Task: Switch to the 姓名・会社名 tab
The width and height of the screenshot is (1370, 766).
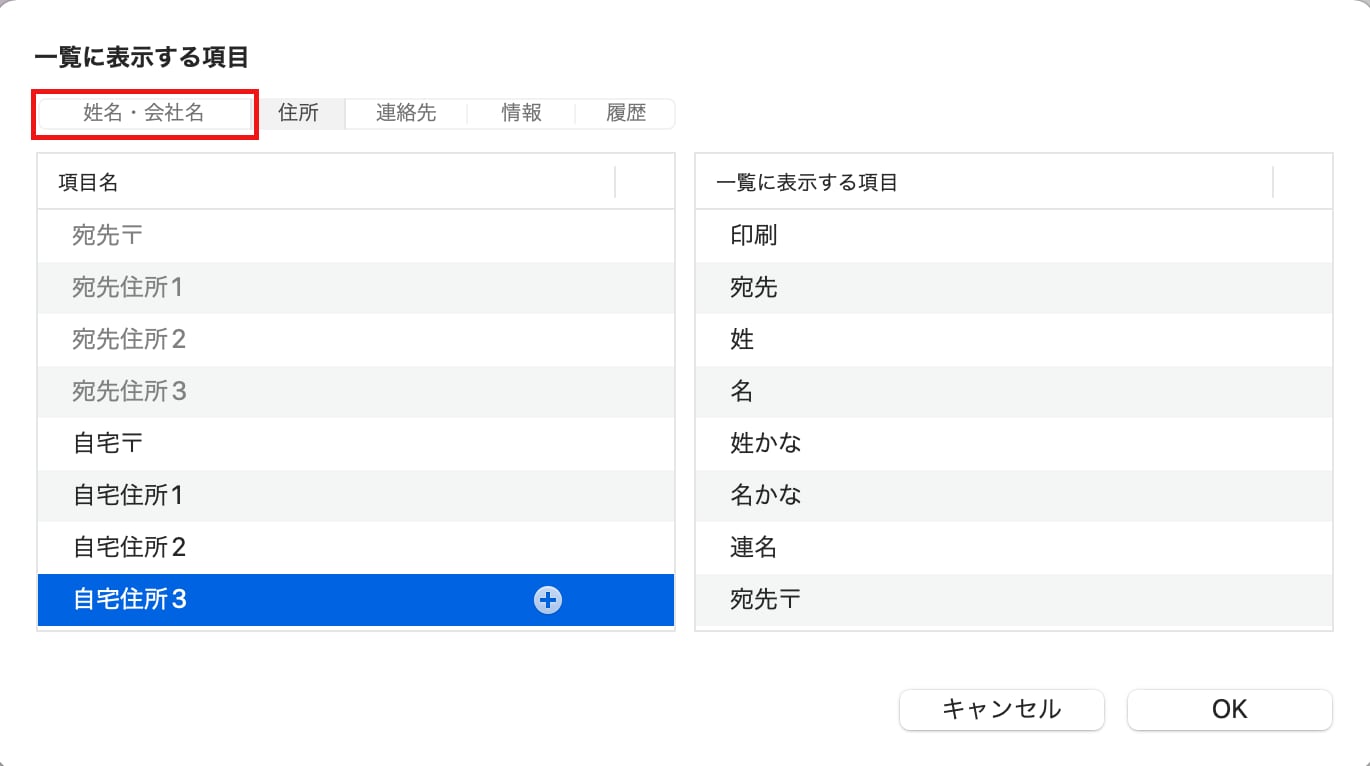Action: (144, 113)
